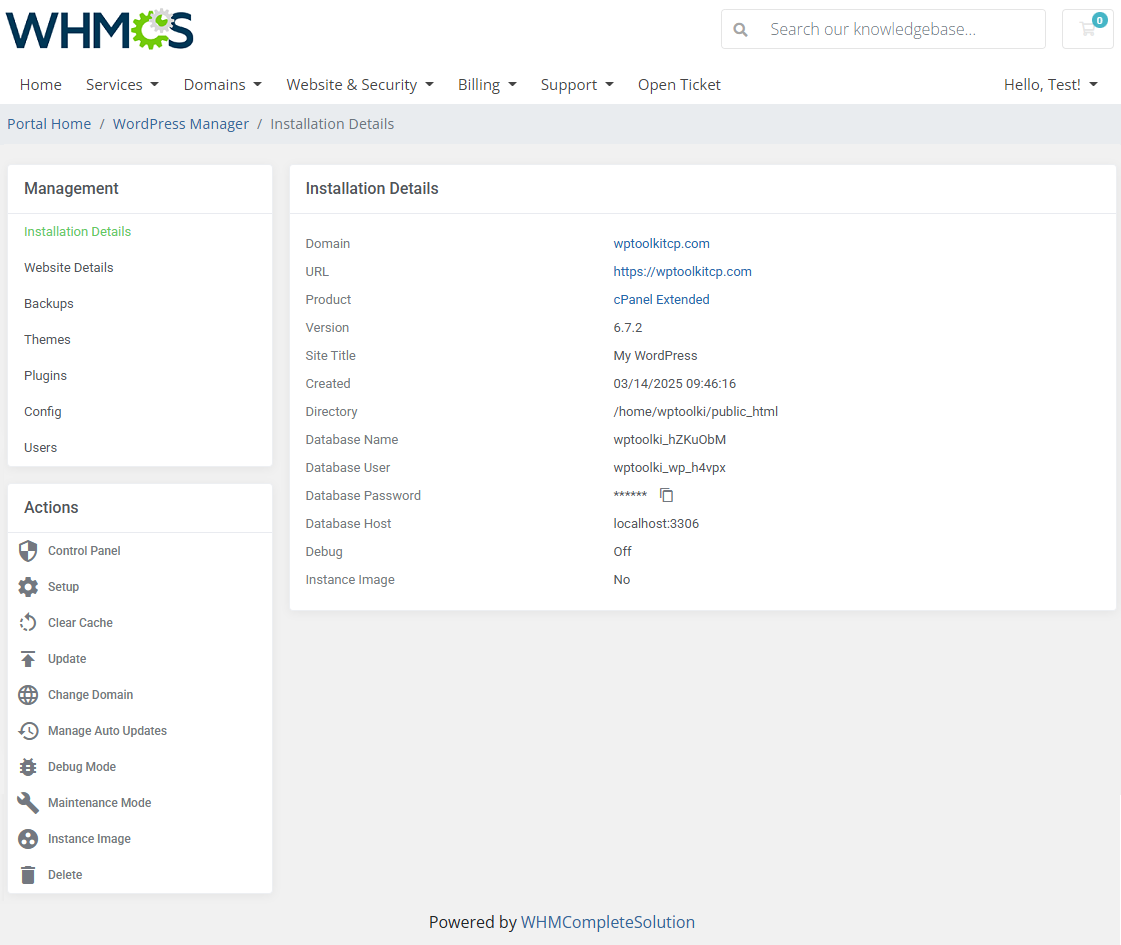Click the database user wptoolki_wp_h4vpx
This screenshot has height=945, width=1121.
(670, 467)
